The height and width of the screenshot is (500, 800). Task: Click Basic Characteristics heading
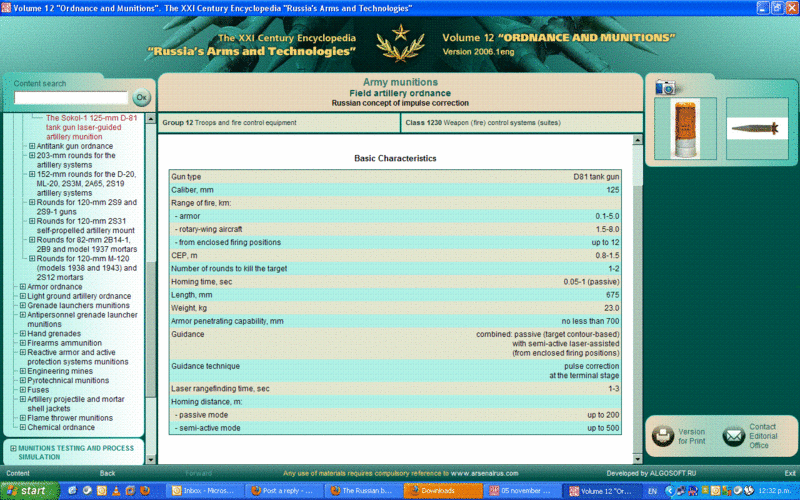pos(395,158)
